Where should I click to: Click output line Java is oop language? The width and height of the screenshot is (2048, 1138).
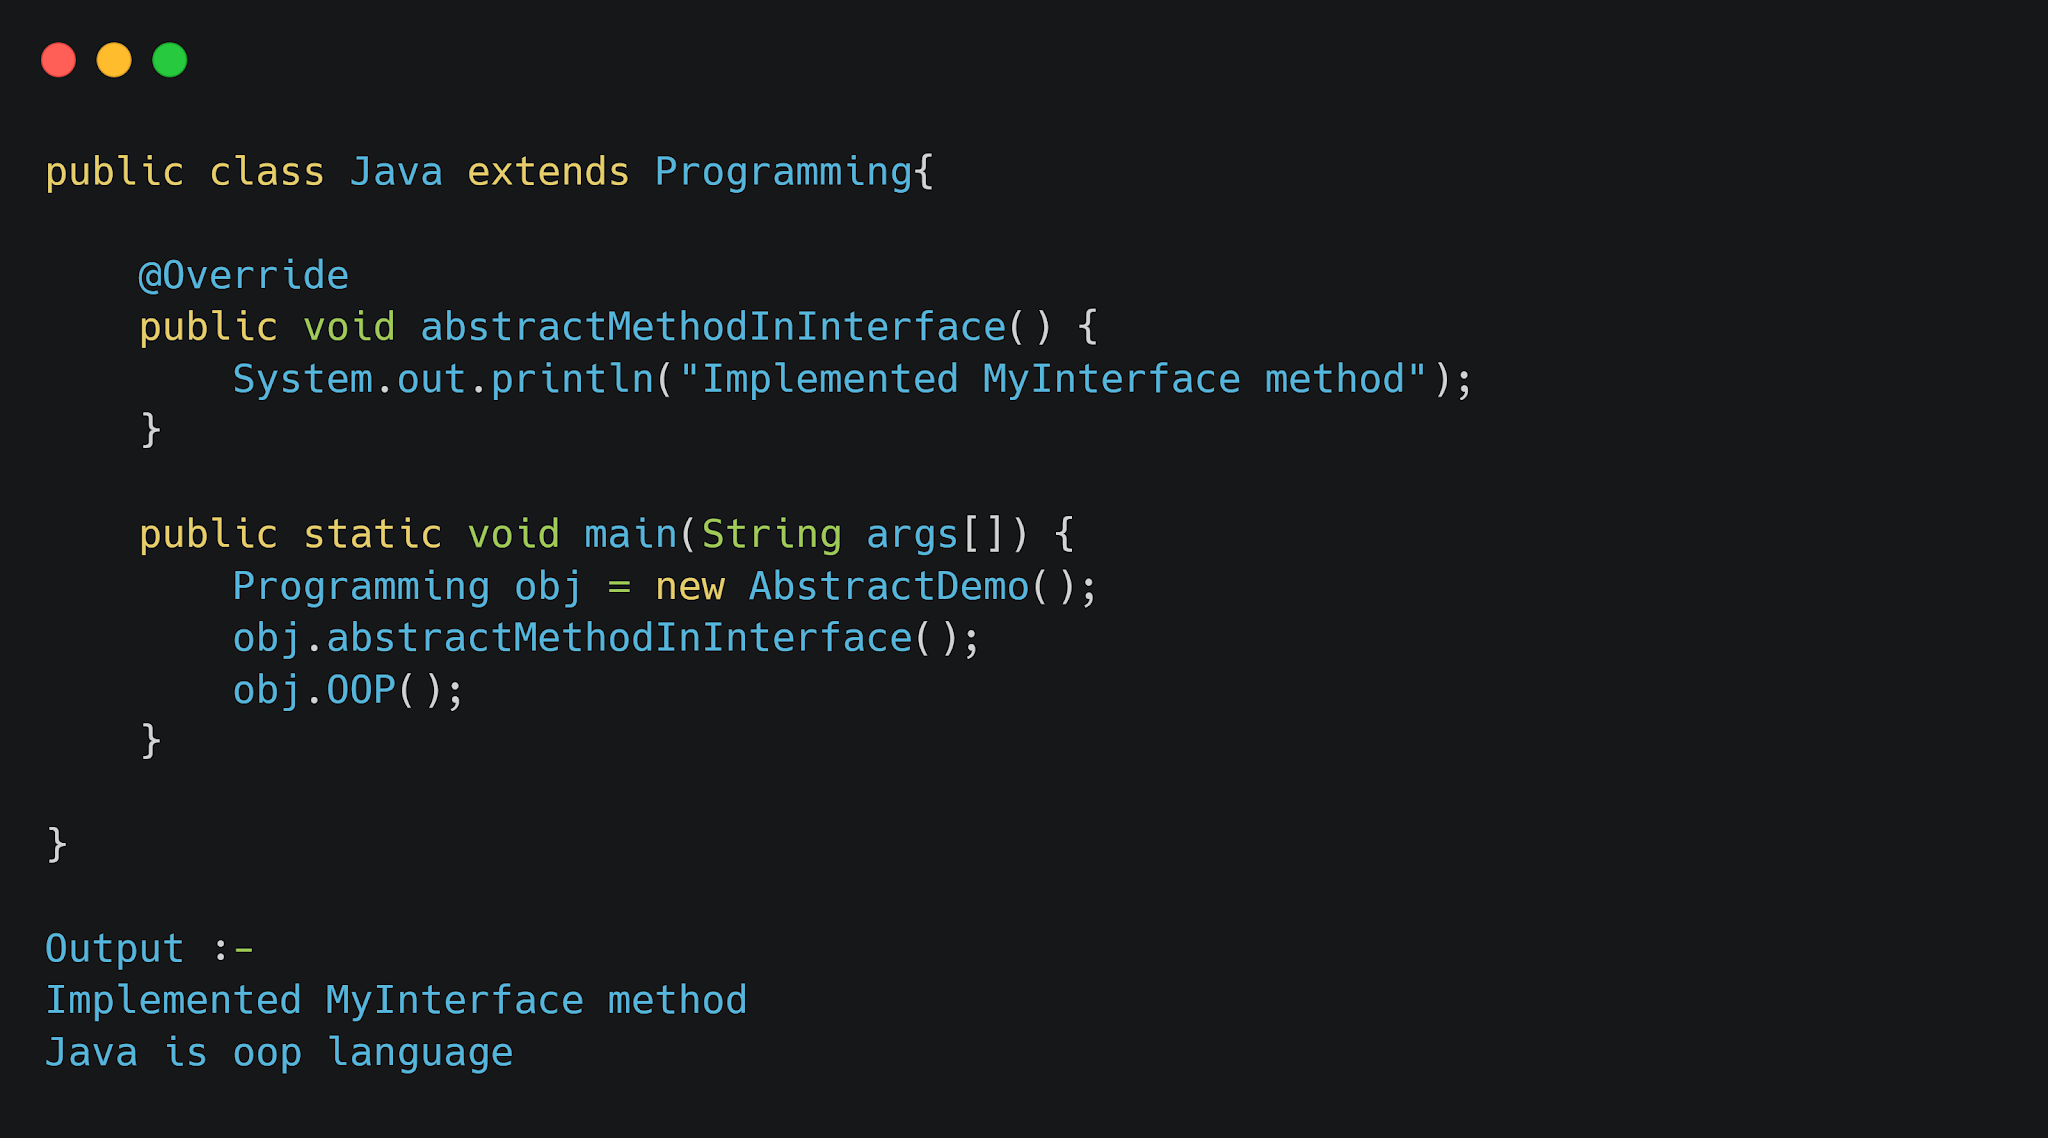click(279, 1052)
